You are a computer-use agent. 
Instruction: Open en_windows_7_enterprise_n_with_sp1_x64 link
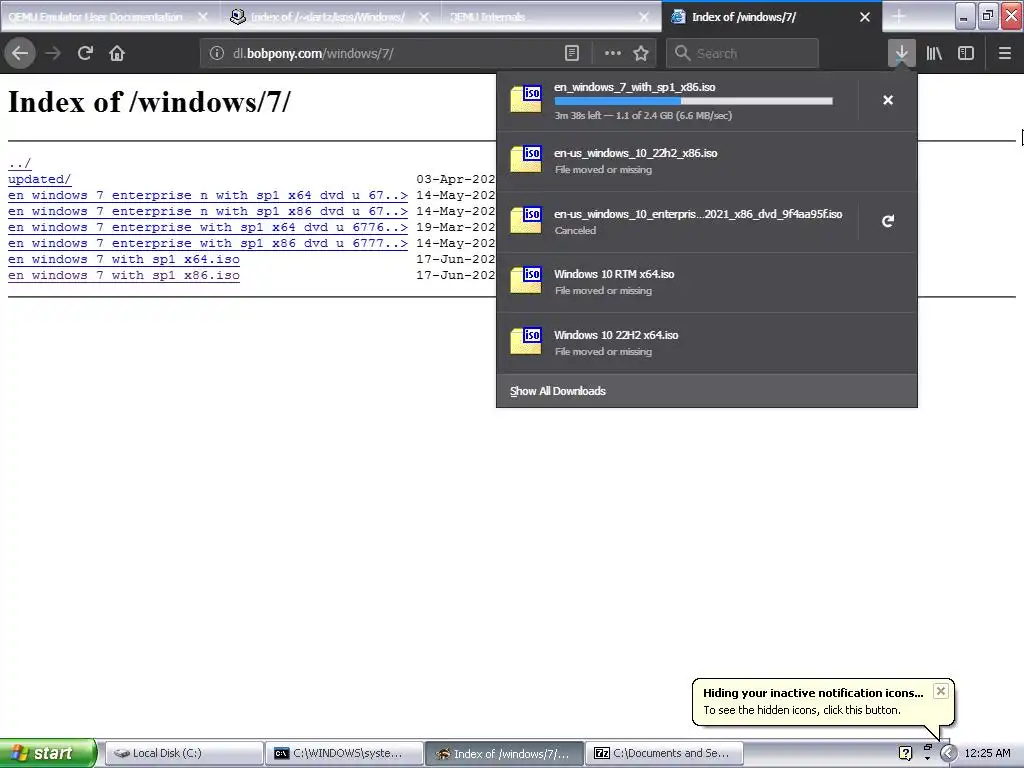coord(208,195)
